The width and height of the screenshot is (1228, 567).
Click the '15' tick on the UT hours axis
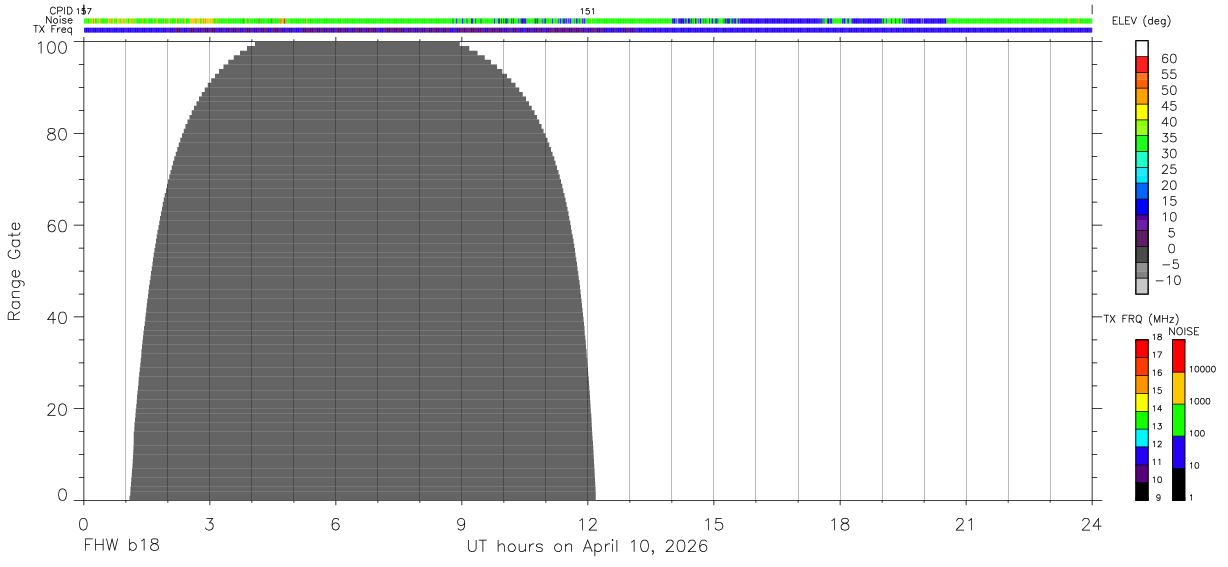coord(713,523)
